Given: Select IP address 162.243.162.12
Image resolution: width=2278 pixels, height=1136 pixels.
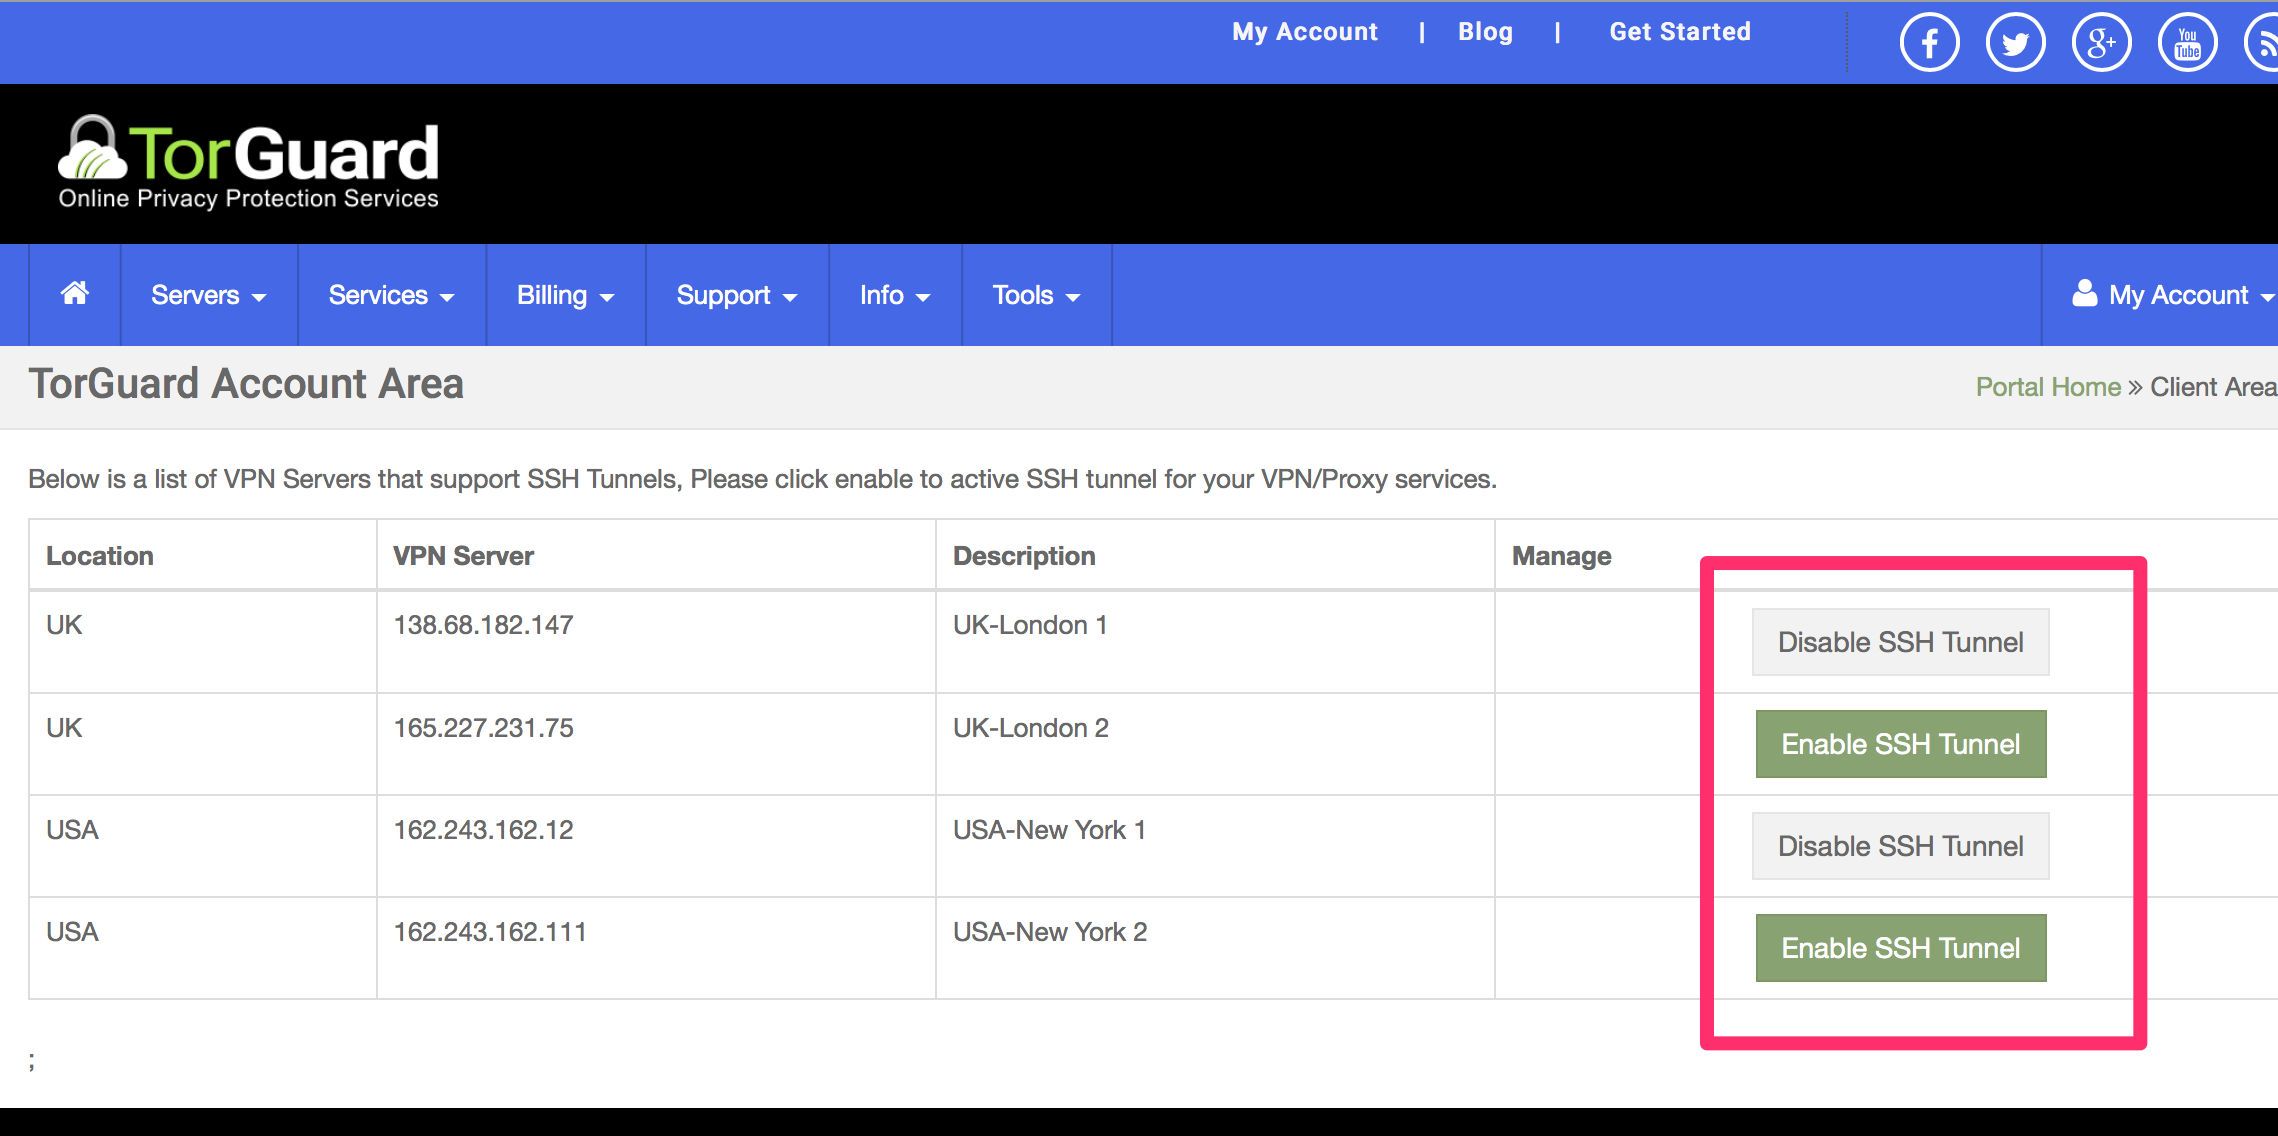Looking at the screenshot, I should tap(484, 830).
